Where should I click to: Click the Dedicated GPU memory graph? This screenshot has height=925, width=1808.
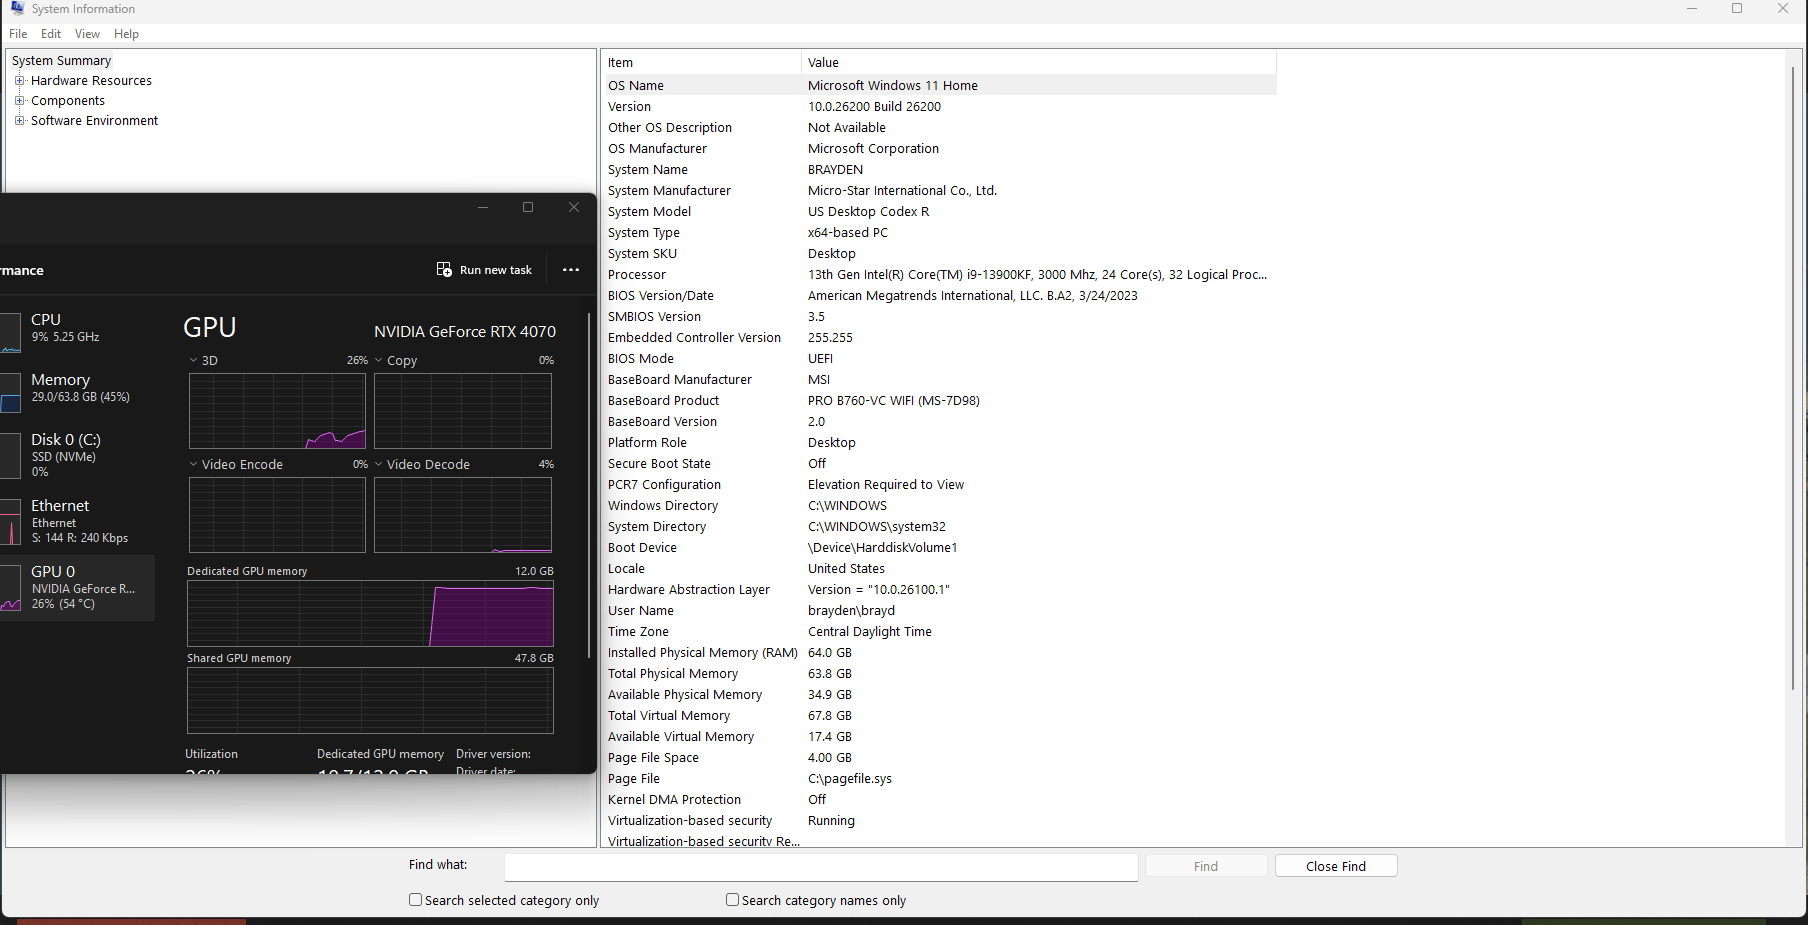coord(370,614)
